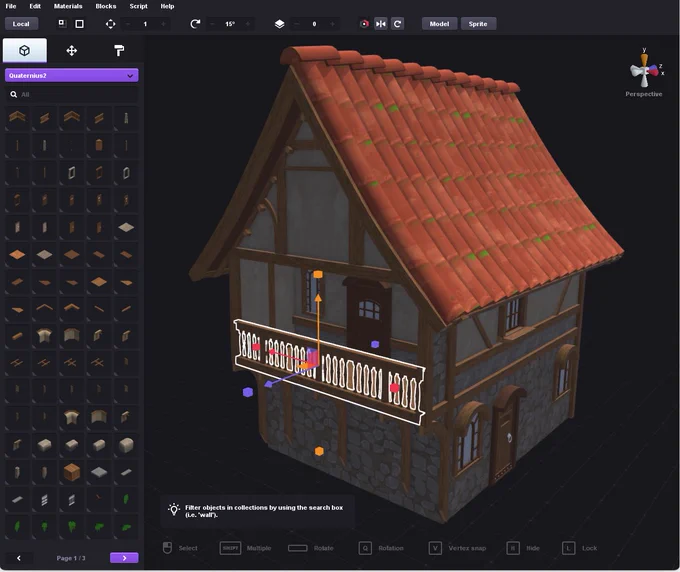Screen dimensions: 680x572
Task: Click the L Lock shortcut hint
Action: click(x=579, y=548)
